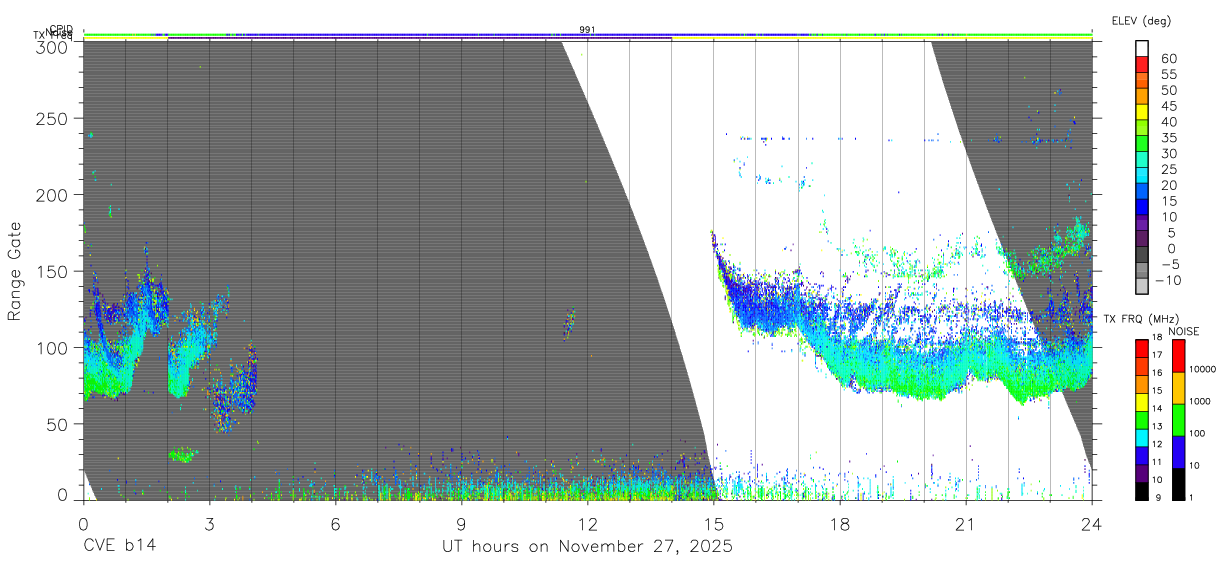Click the 3 tick label on the UT hours axis
This screenshot has height=567, width=1228.
coord(209,523)
